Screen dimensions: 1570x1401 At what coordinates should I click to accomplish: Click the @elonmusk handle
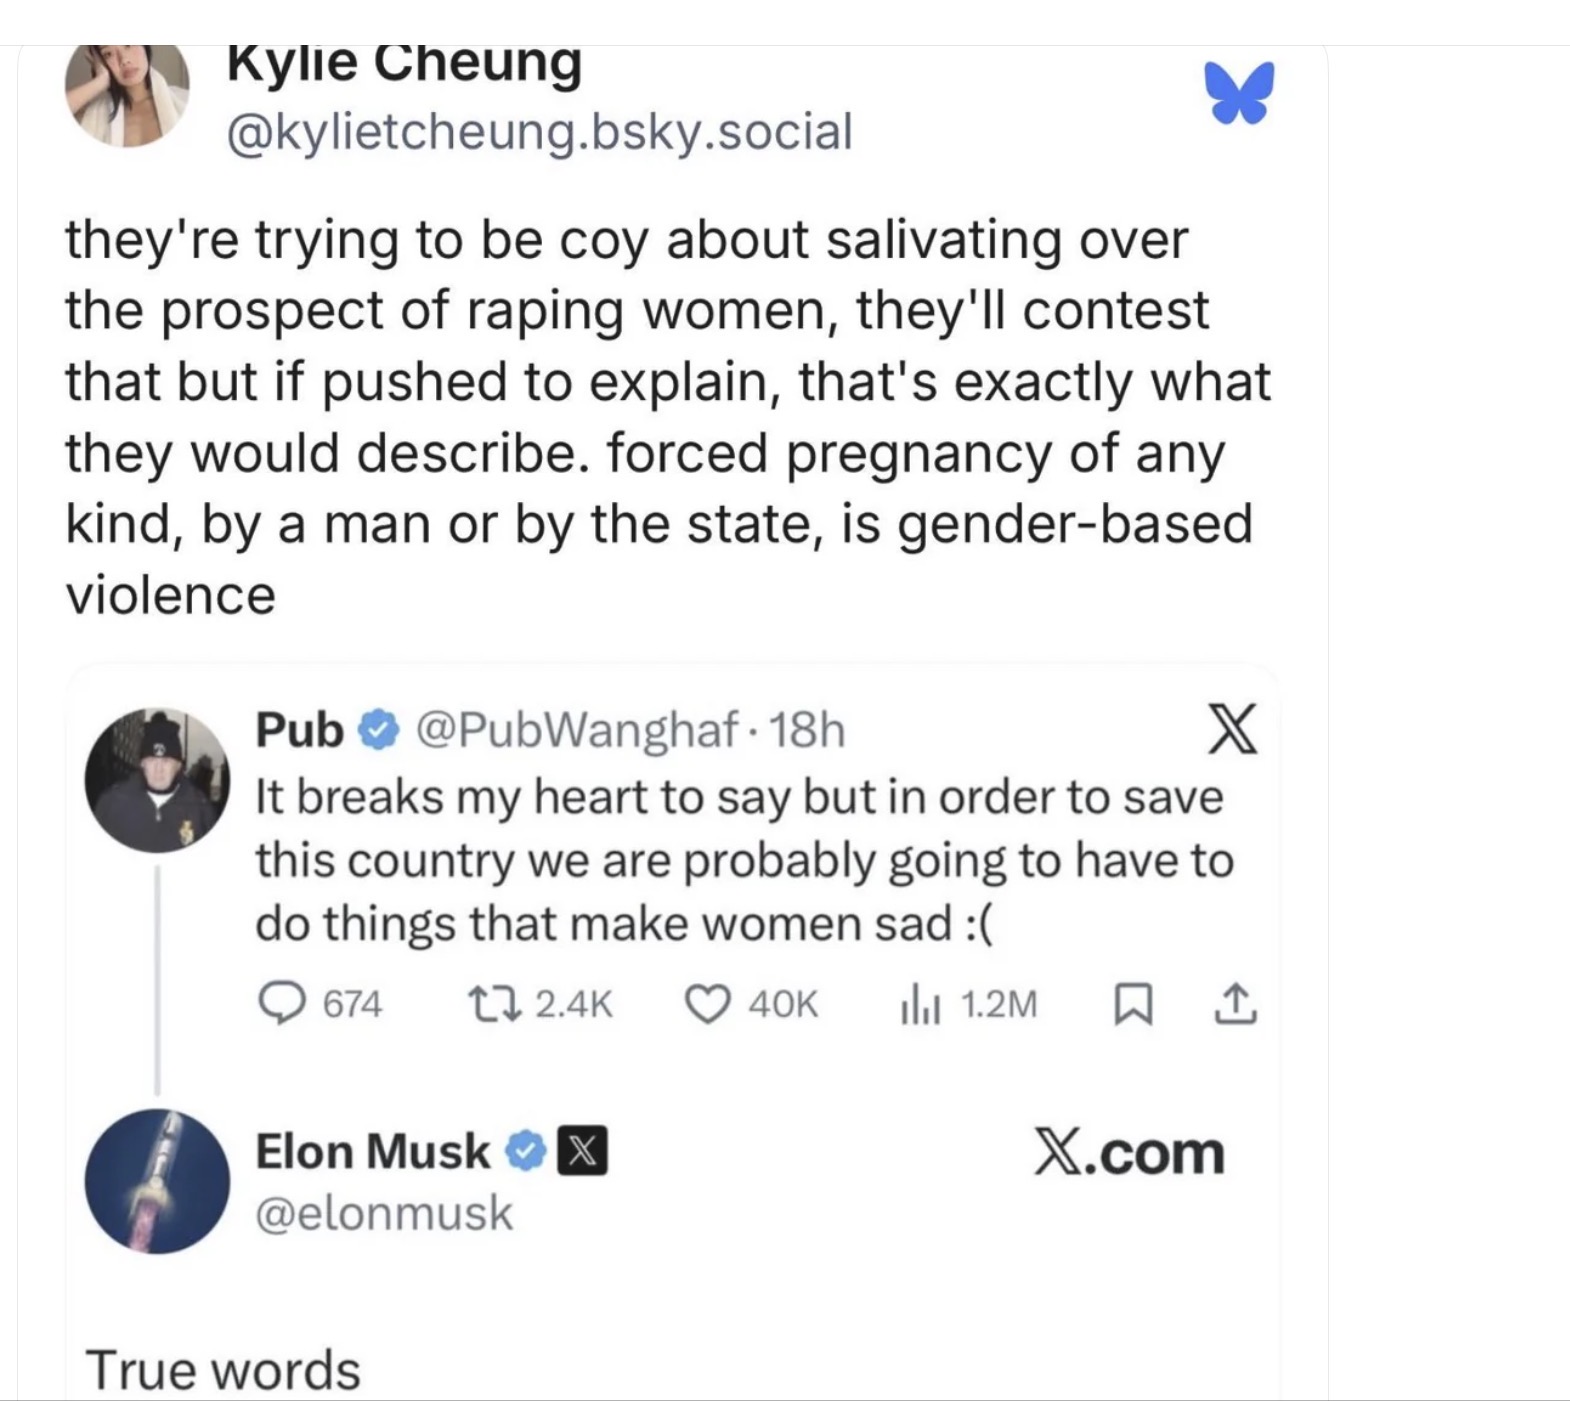point(384,1213)
